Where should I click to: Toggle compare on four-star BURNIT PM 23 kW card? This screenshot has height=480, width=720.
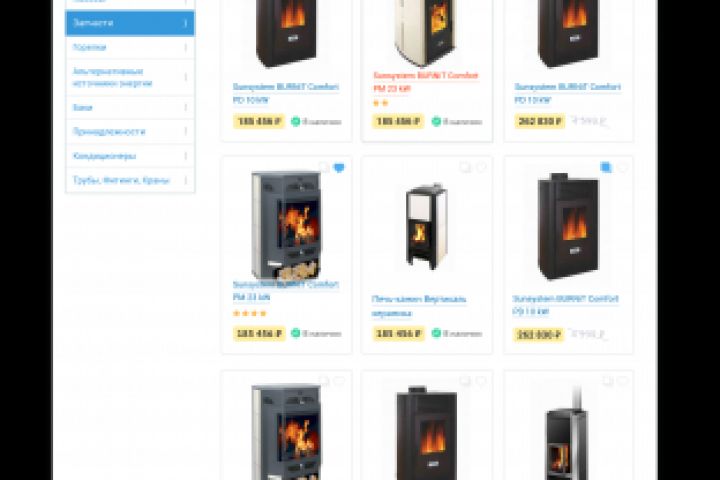pyautogui.click(x=323, y=168)
